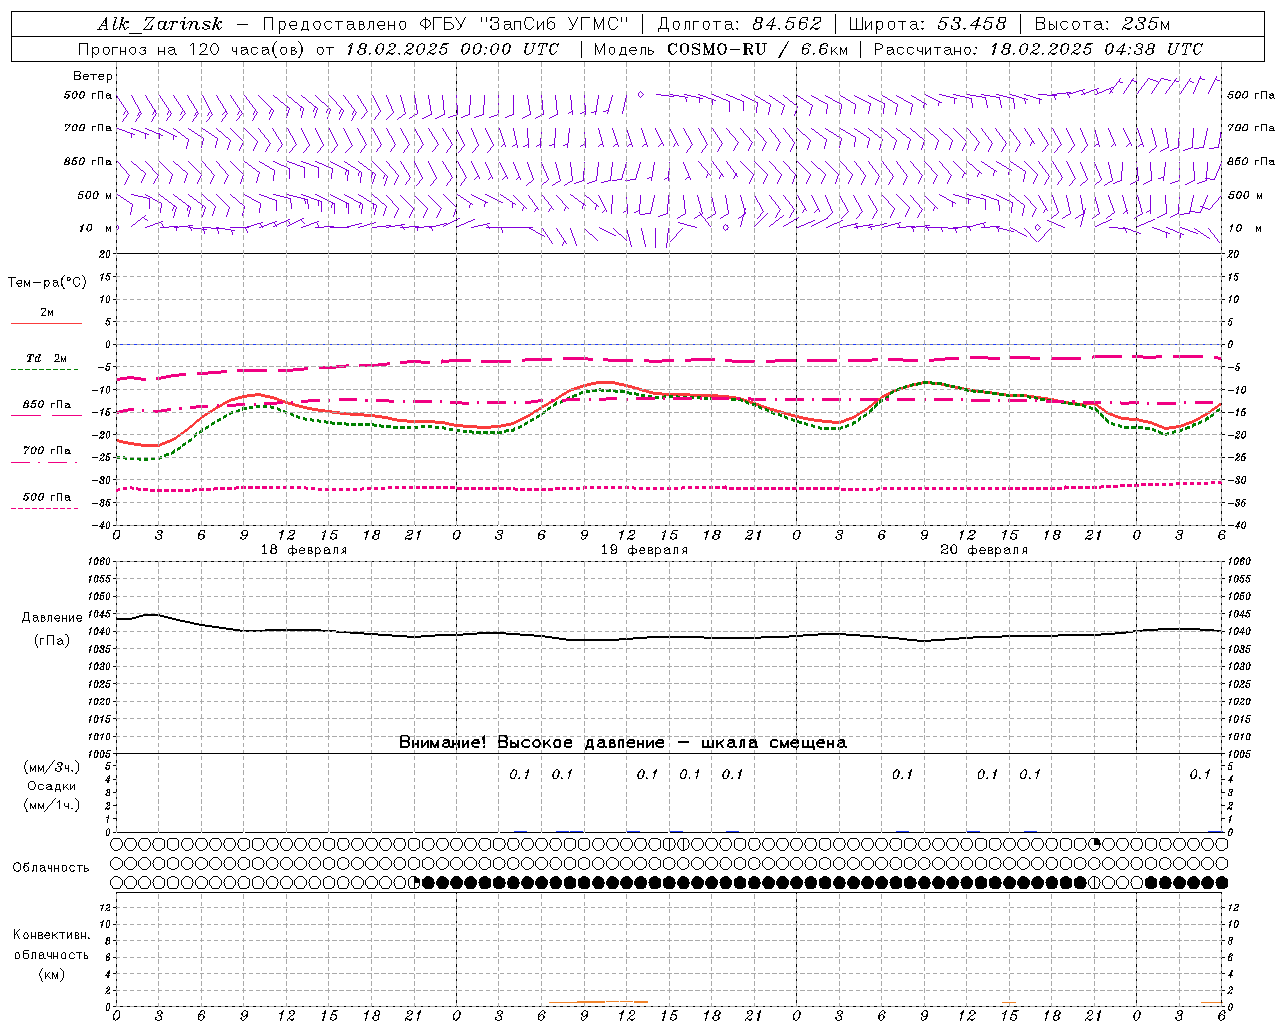The width and height of the screenshot is (1280, 1024).
Task: Click the Осадки precipitation label
Action: click(52, 786)
